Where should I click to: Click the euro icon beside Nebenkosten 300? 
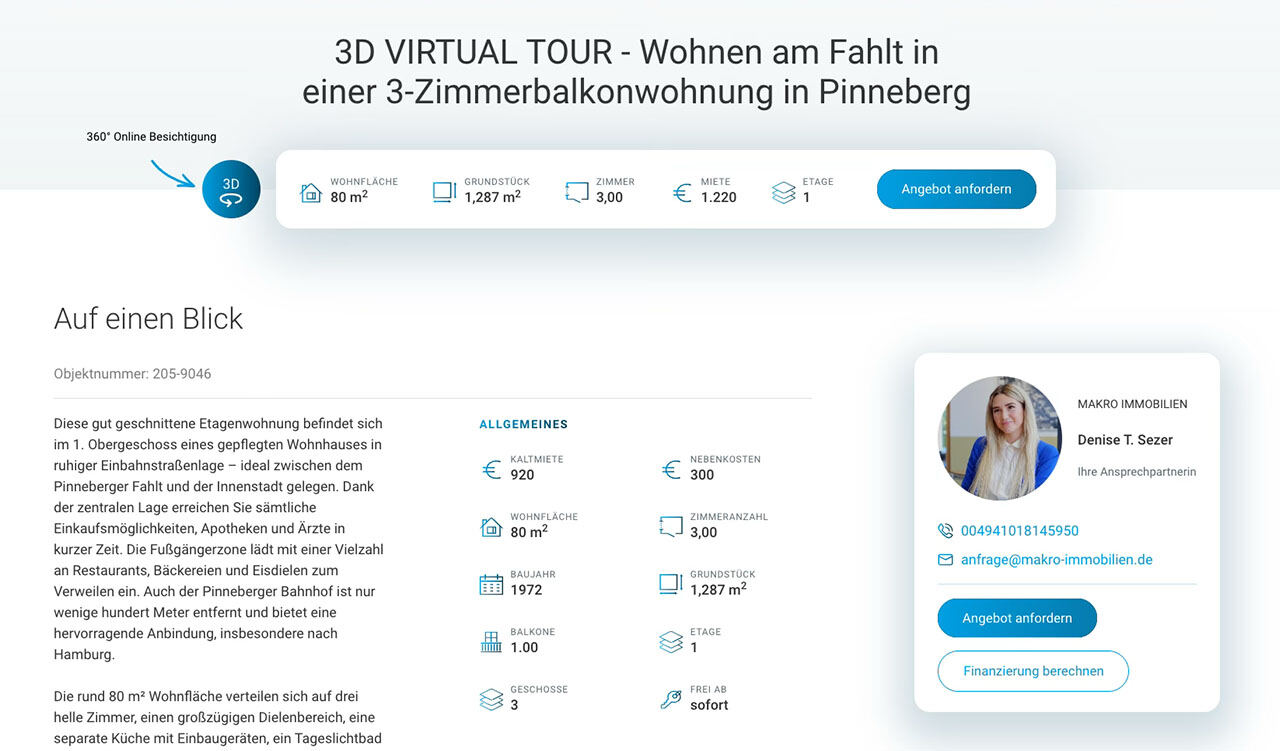coord(671,469)
